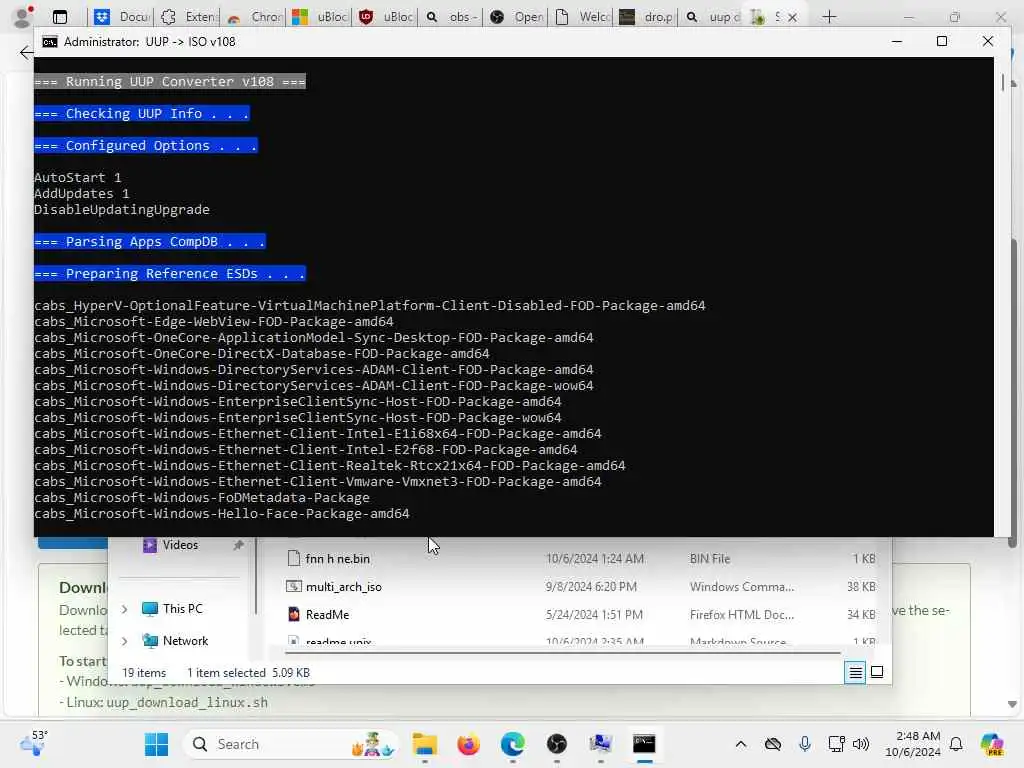Viewport: 1024px width, 768px height.
Task: Switch to the 'Welc' browser tab
Action: (582, 17)
